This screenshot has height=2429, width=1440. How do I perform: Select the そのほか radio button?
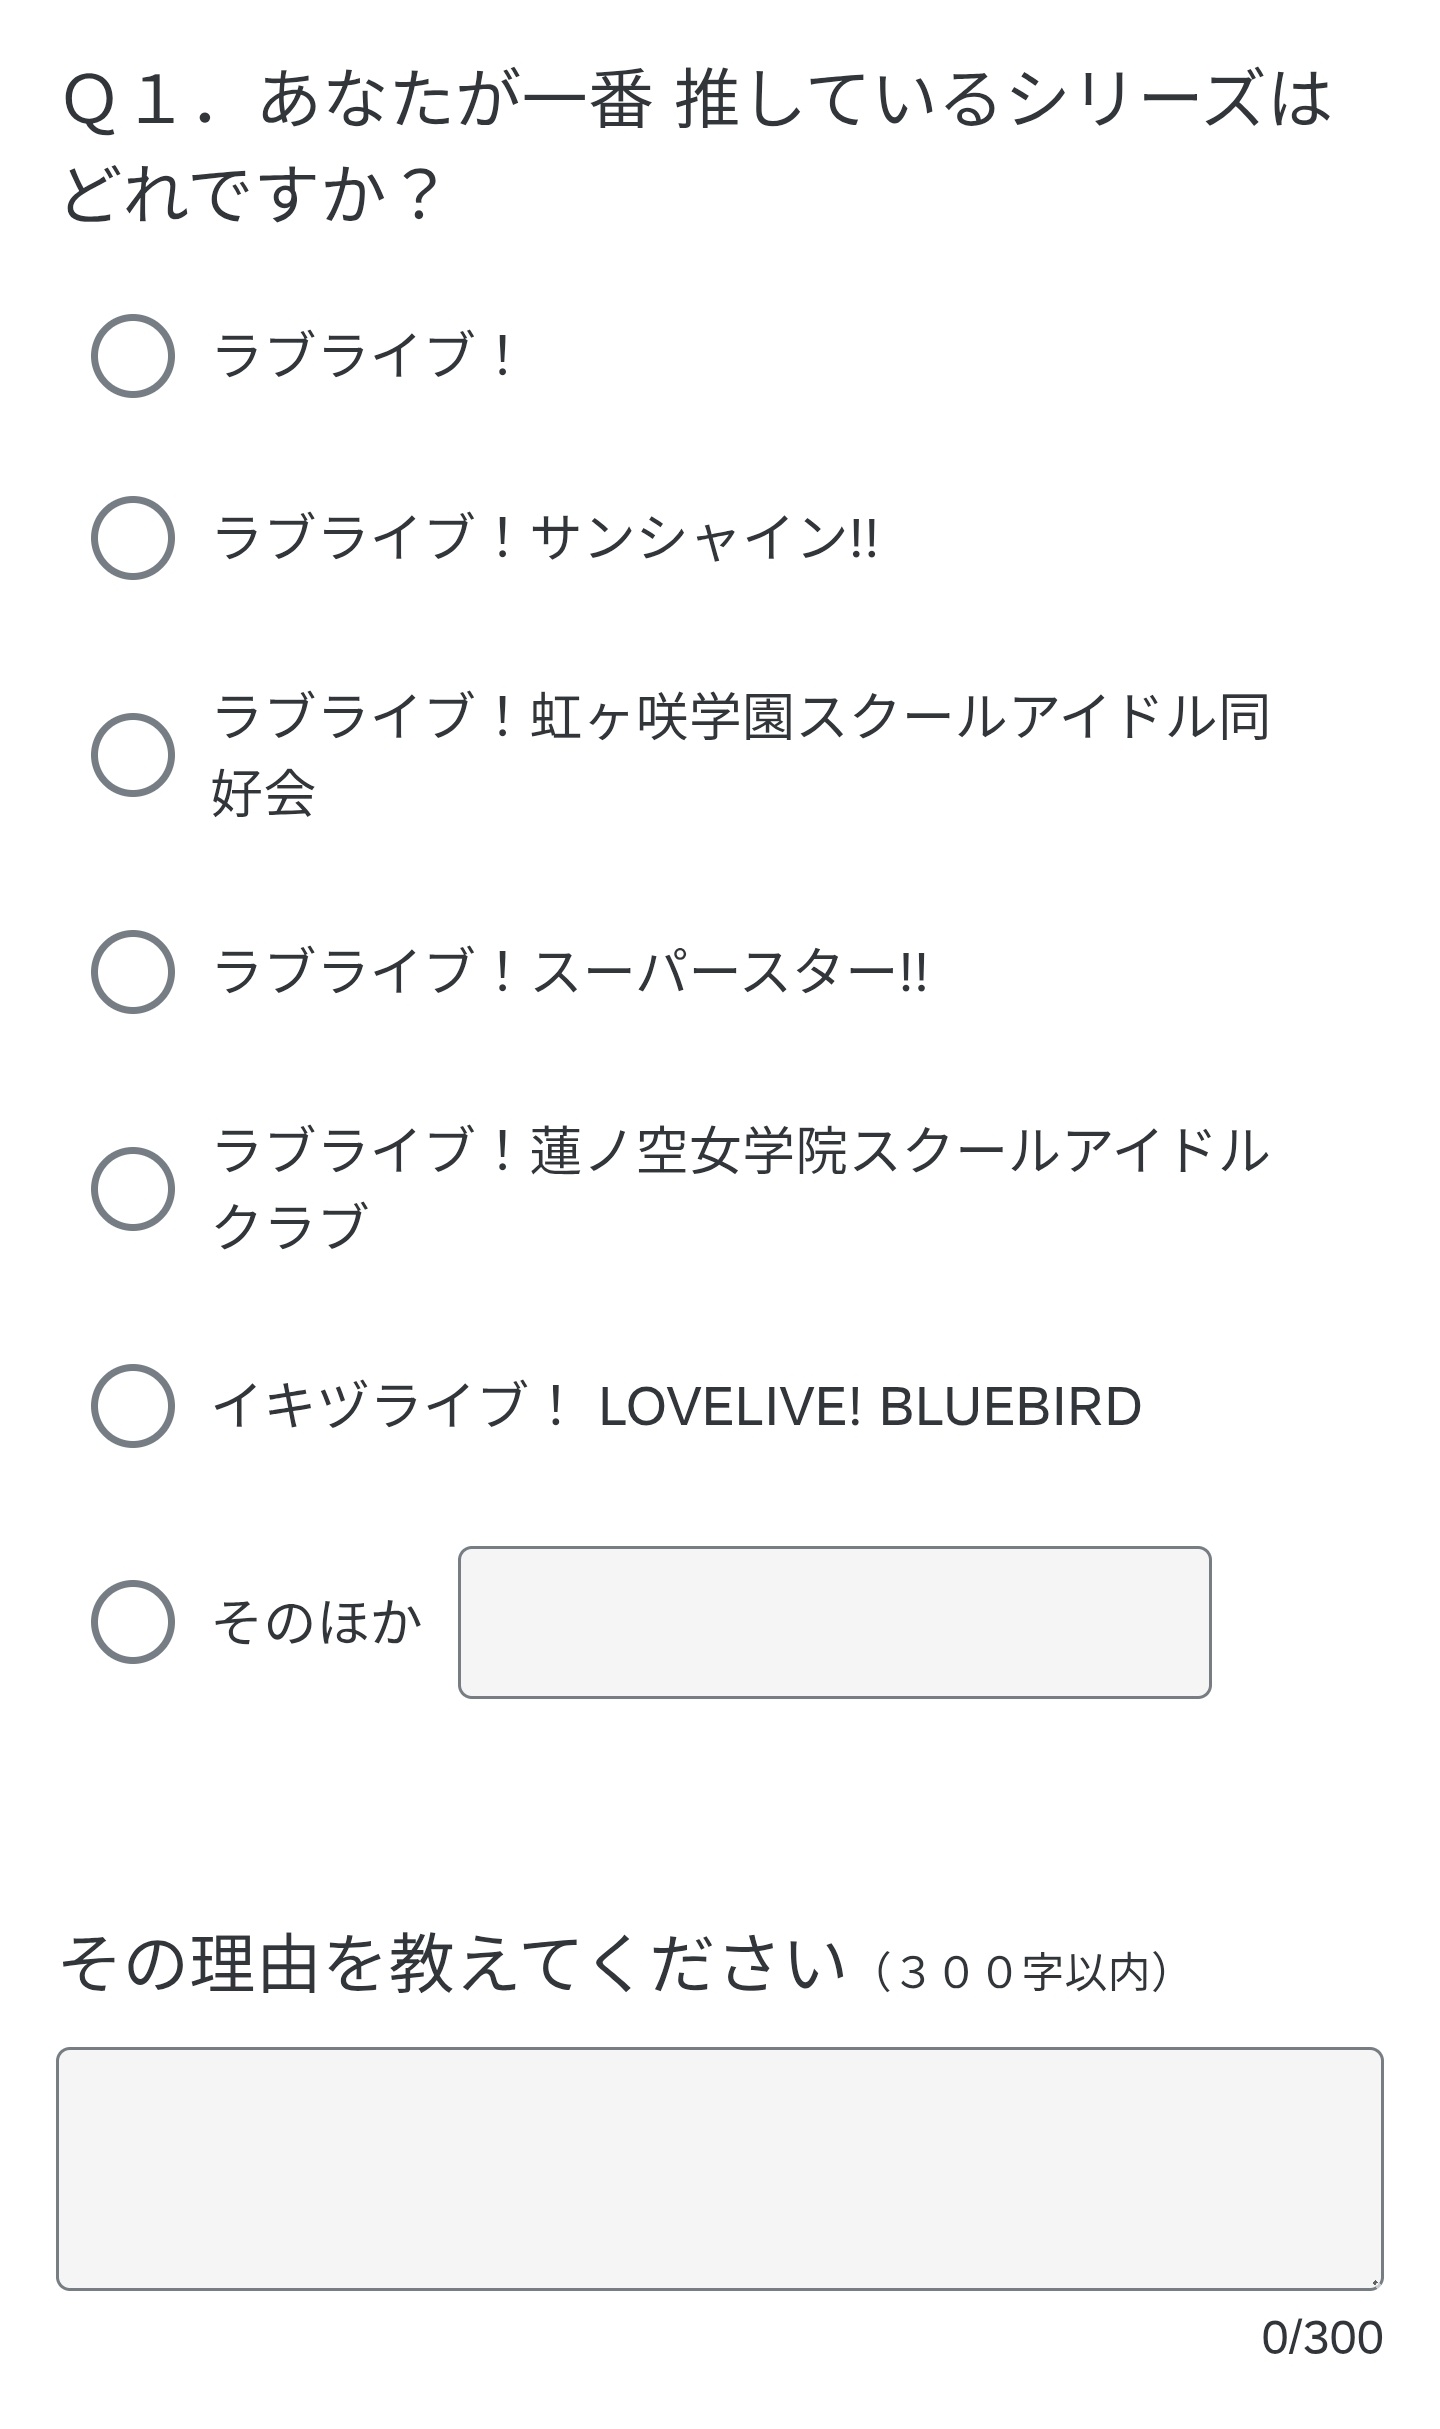[133, 1622]
